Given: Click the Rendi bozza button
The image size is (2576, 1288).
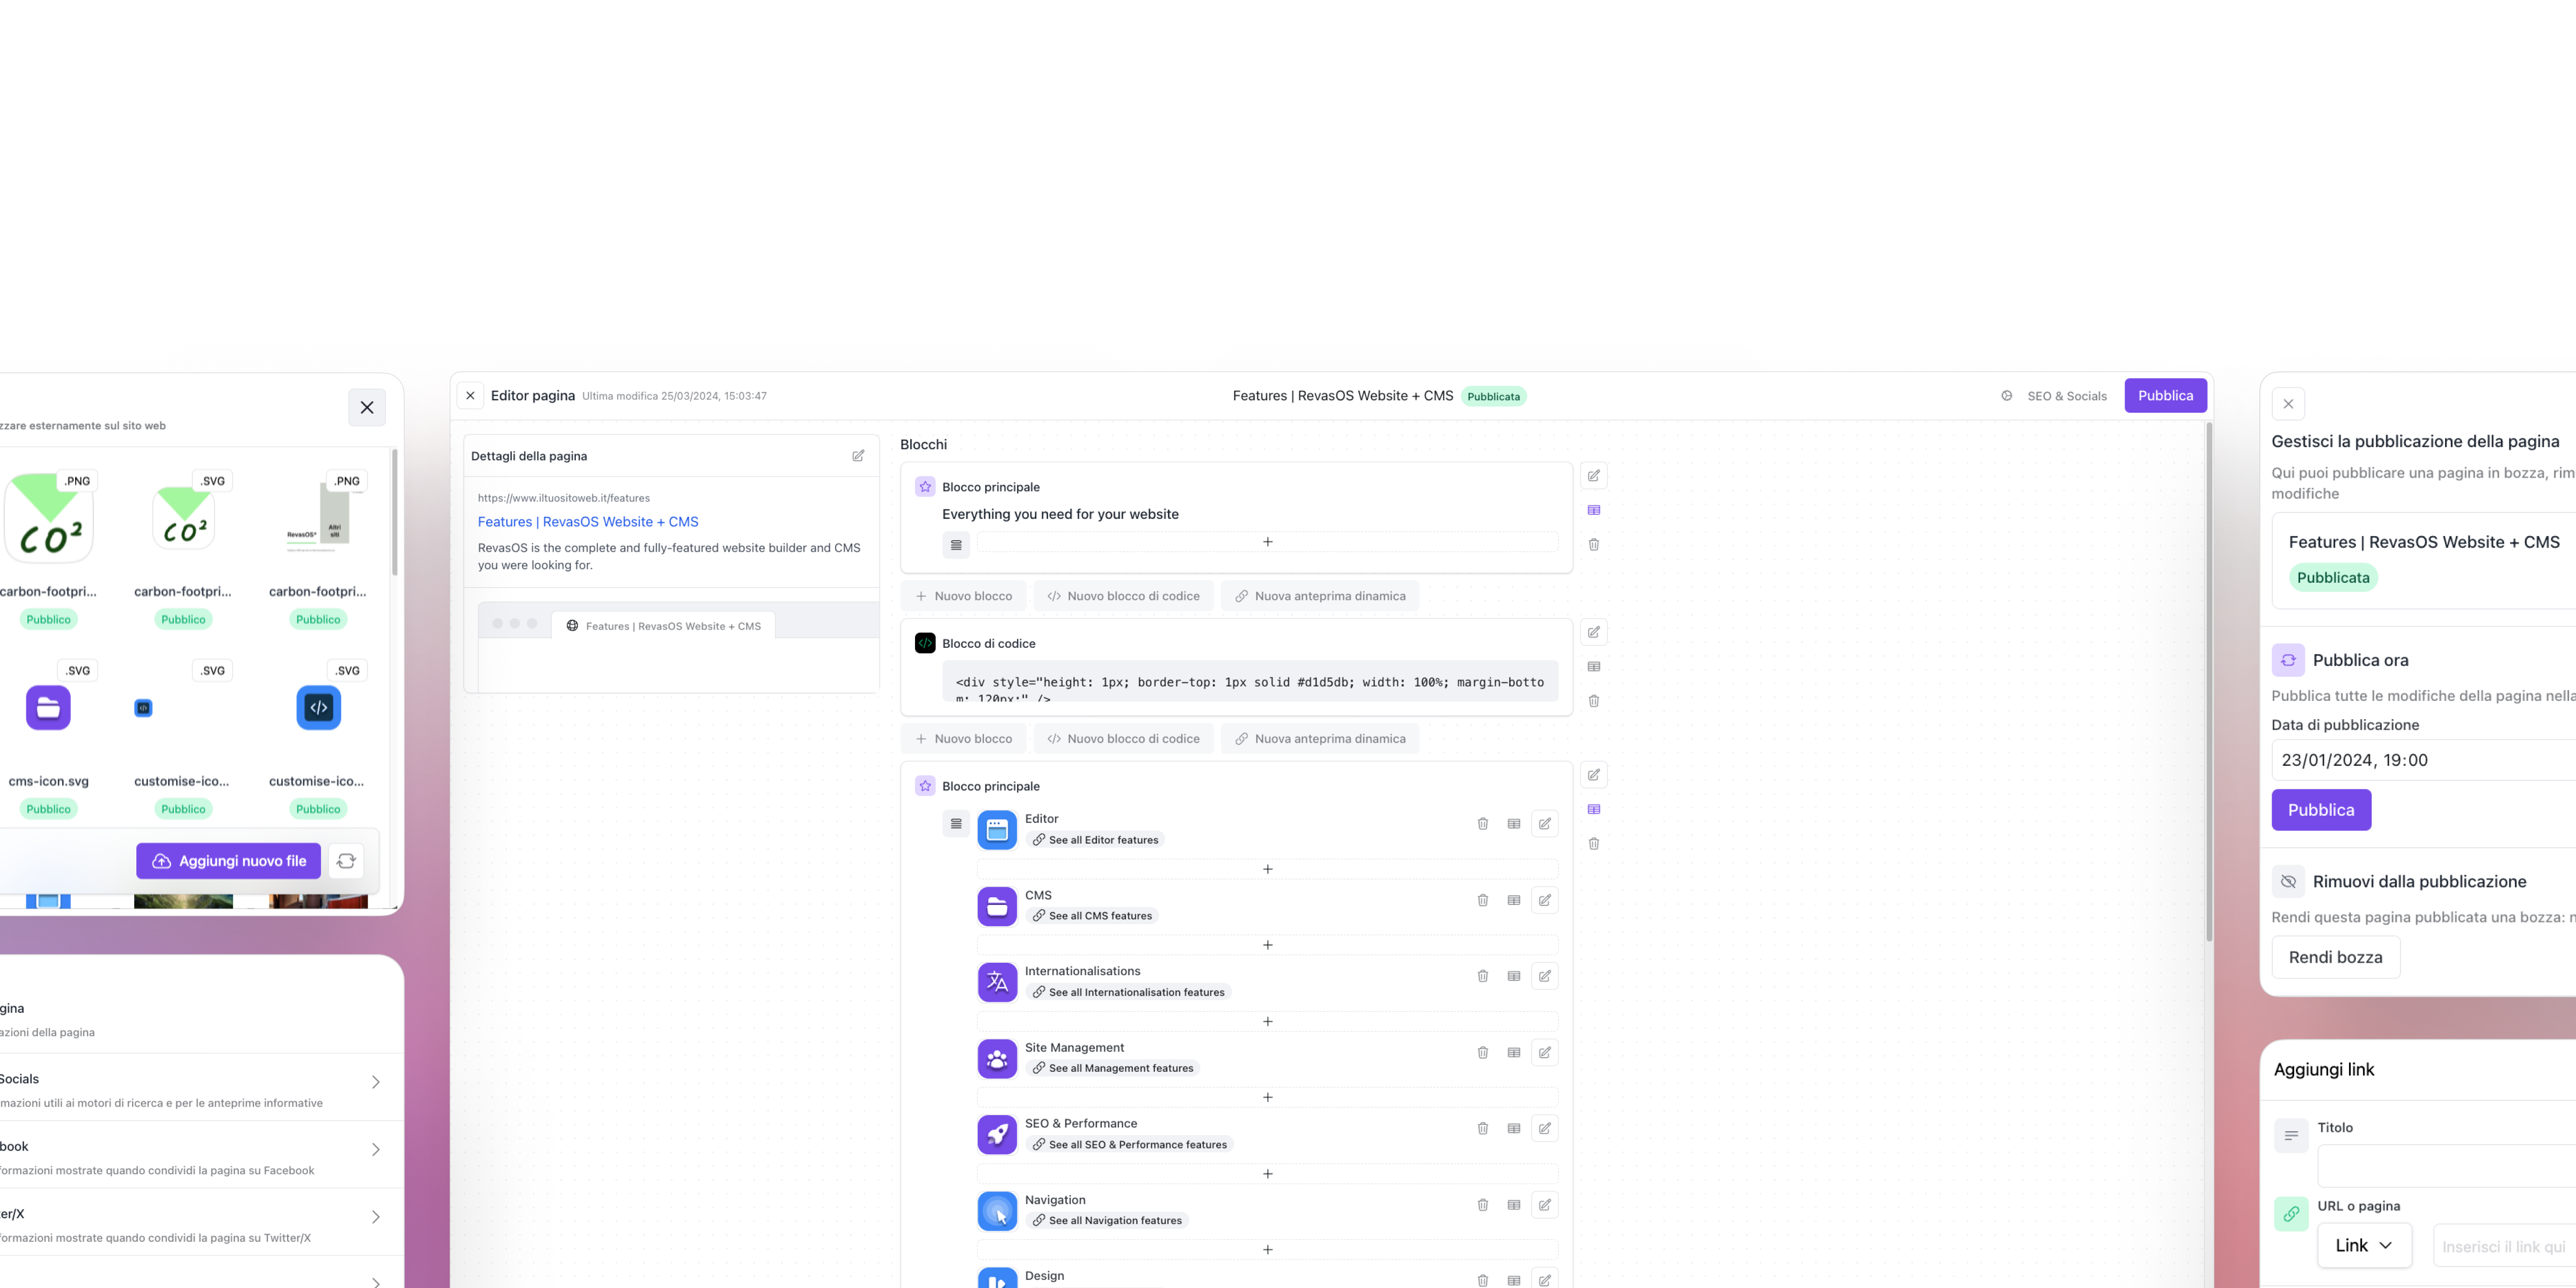Looking at the screenshot, I should coord(2336,957).
